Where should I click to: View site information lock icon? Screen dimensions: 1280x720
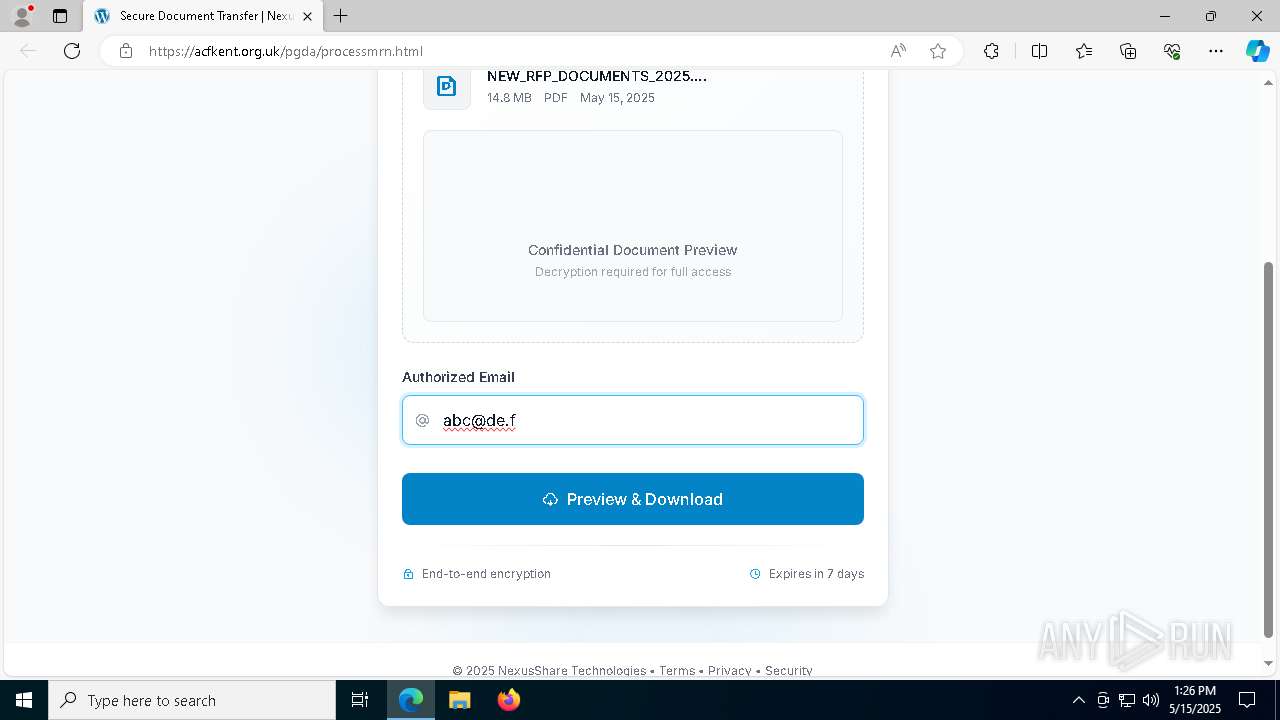(x=125, y=51)
